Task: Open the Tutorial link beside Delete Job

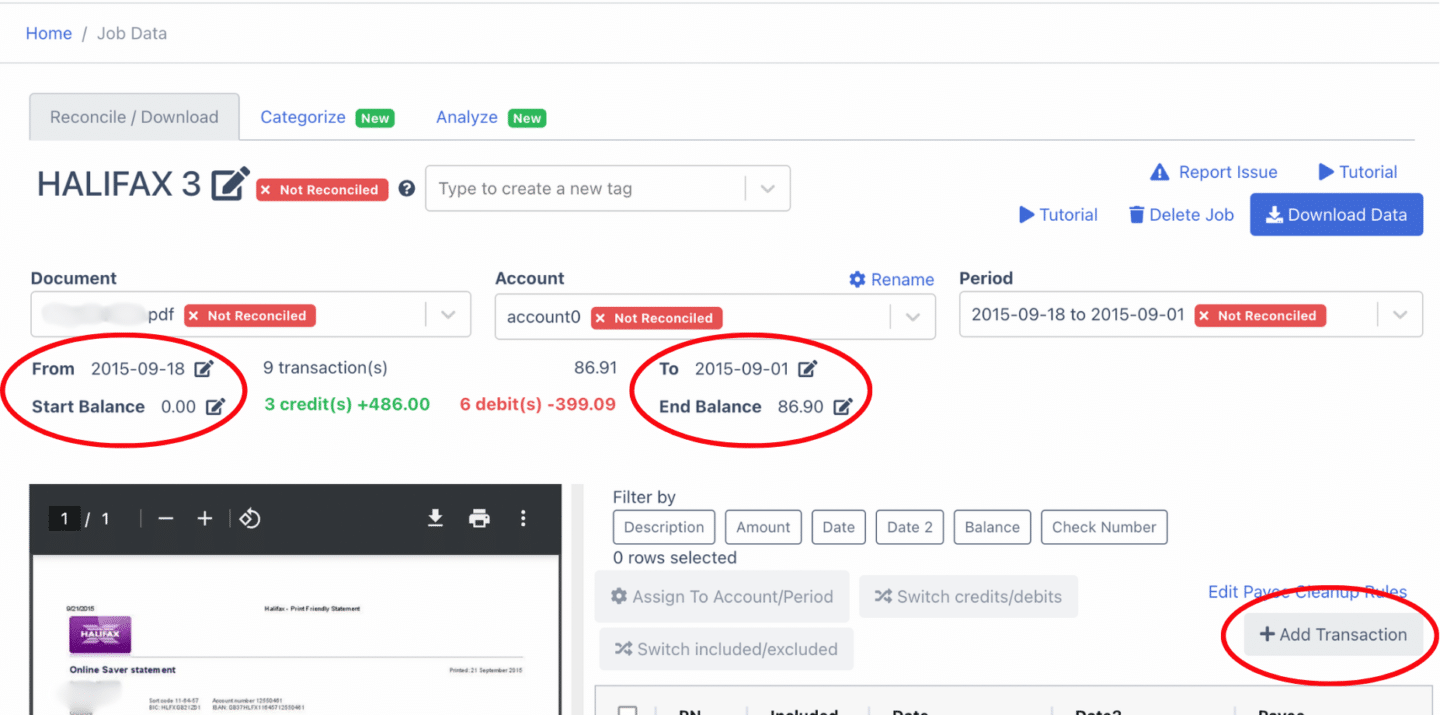Action: 1058,215
